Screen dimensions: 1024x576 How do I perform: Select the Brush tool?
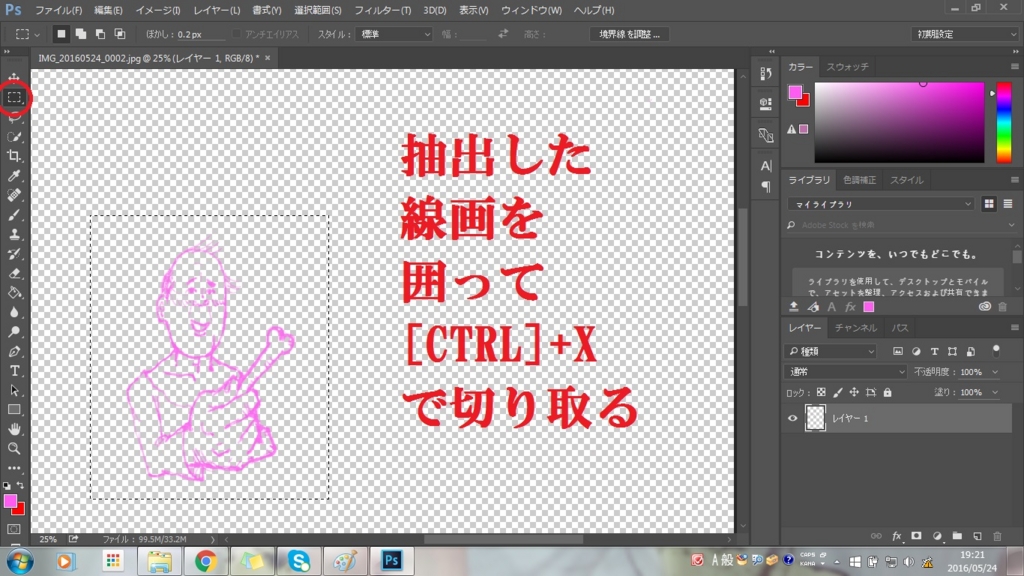(x=14, y=215)
